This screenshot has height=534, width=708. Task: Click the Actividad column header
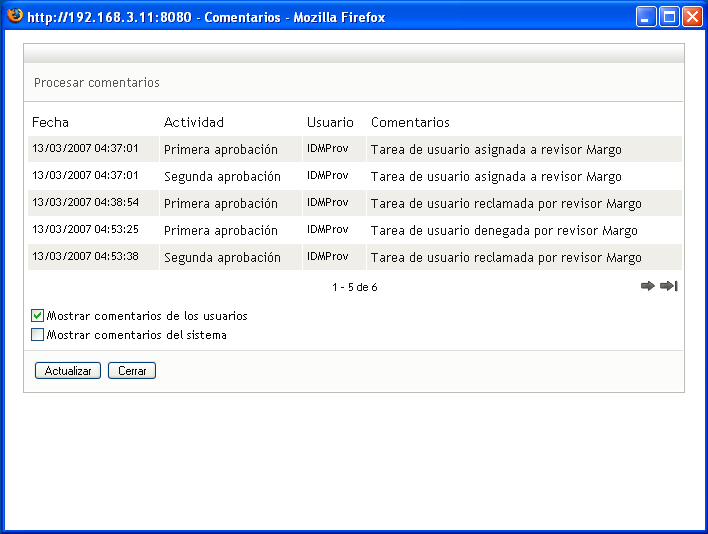click(194, 122)
